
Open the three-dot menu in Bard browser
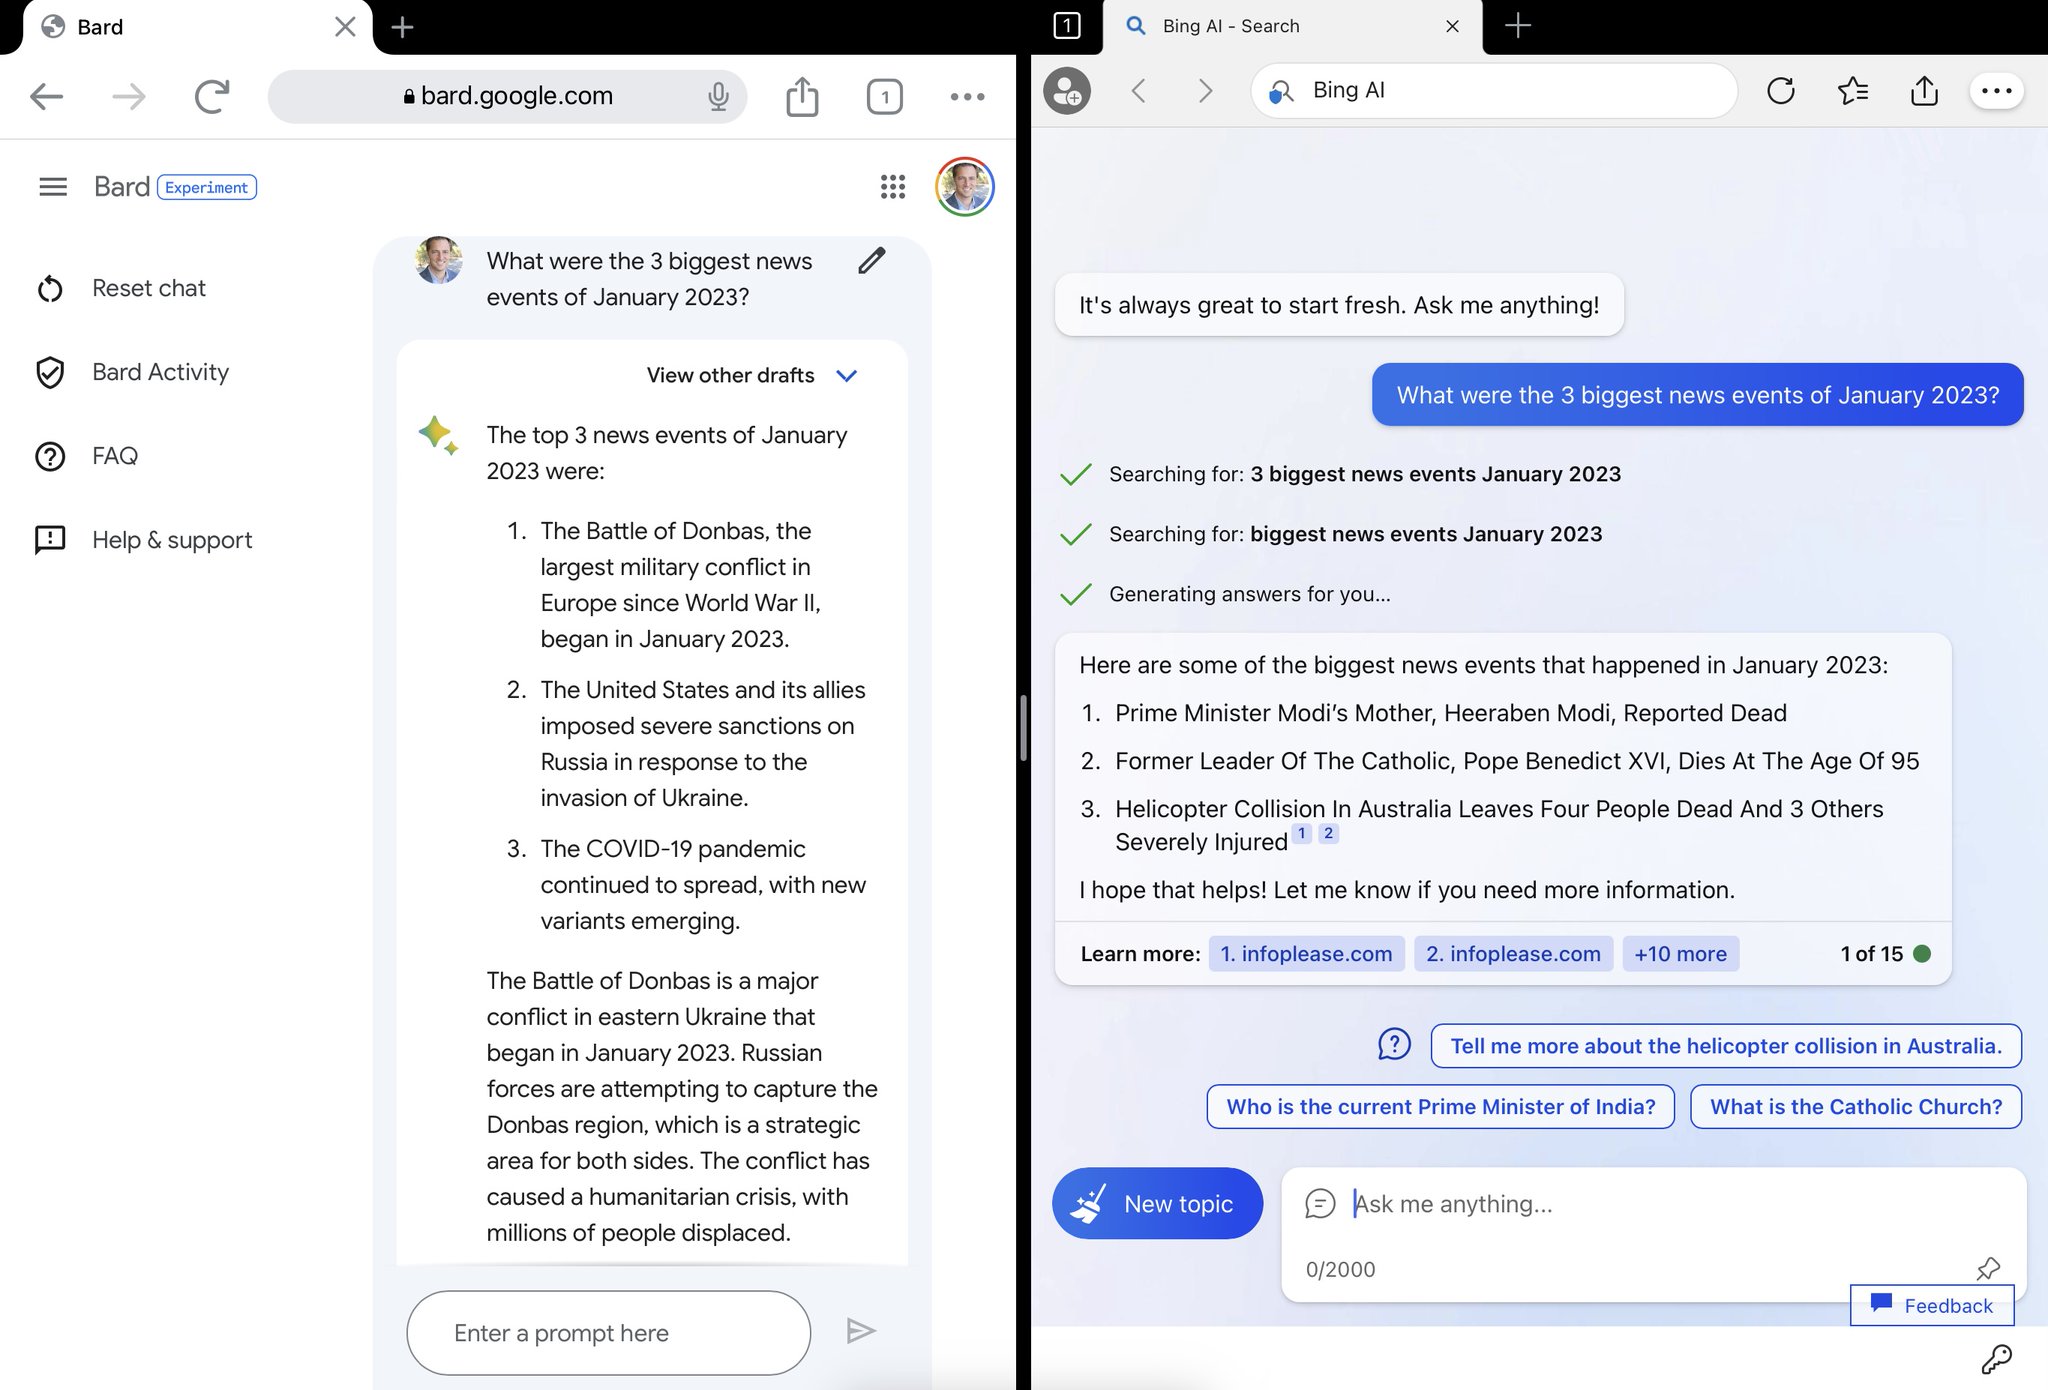pos(967,97)
